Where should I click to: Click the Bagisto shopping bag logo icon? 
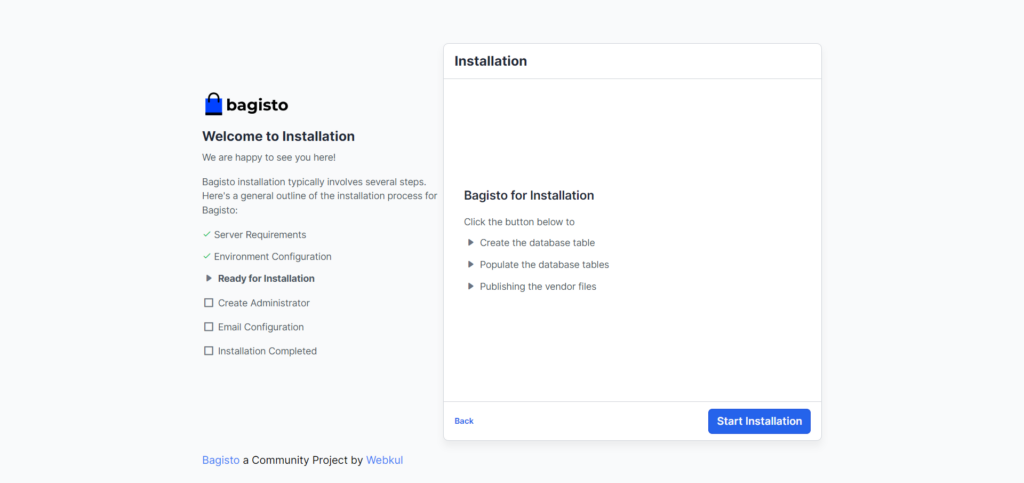213,104
